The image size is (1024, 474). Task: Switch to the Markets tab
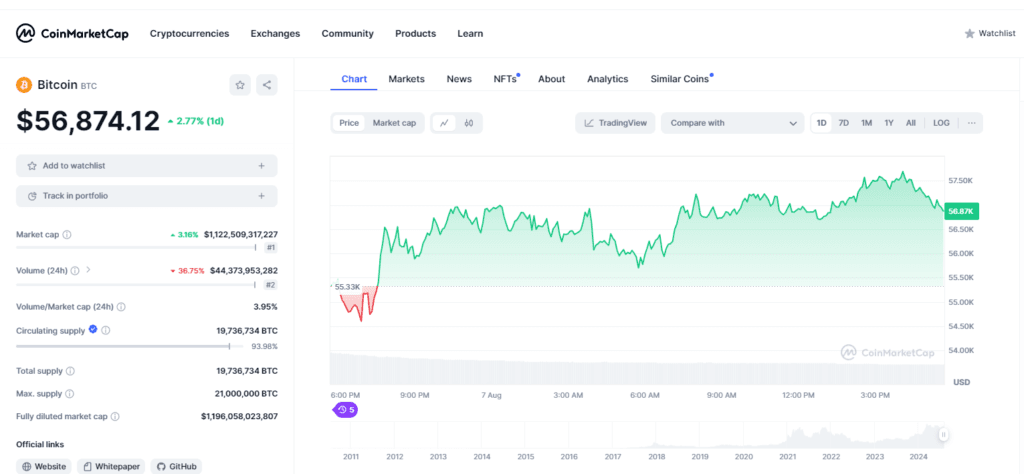[x=406, y=79]
